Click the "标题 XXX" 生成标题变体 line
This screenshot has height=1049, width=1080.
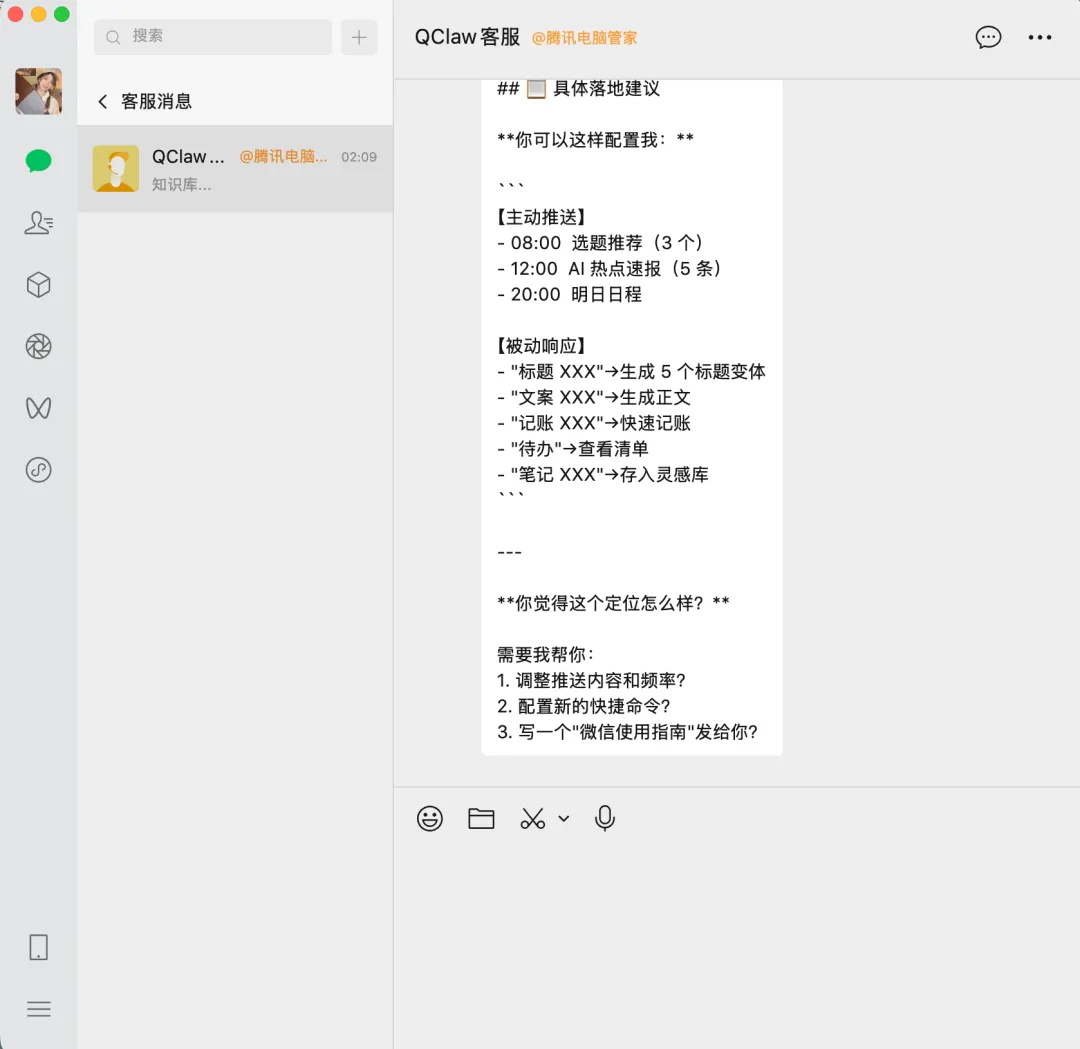[632, 371]
